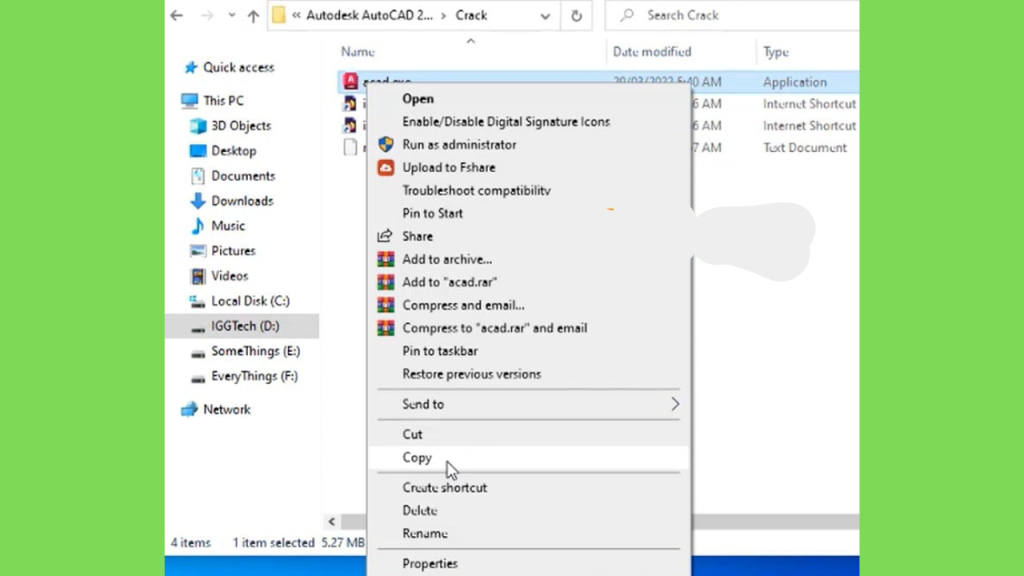Open Properties from context menu

coord(528,564)
